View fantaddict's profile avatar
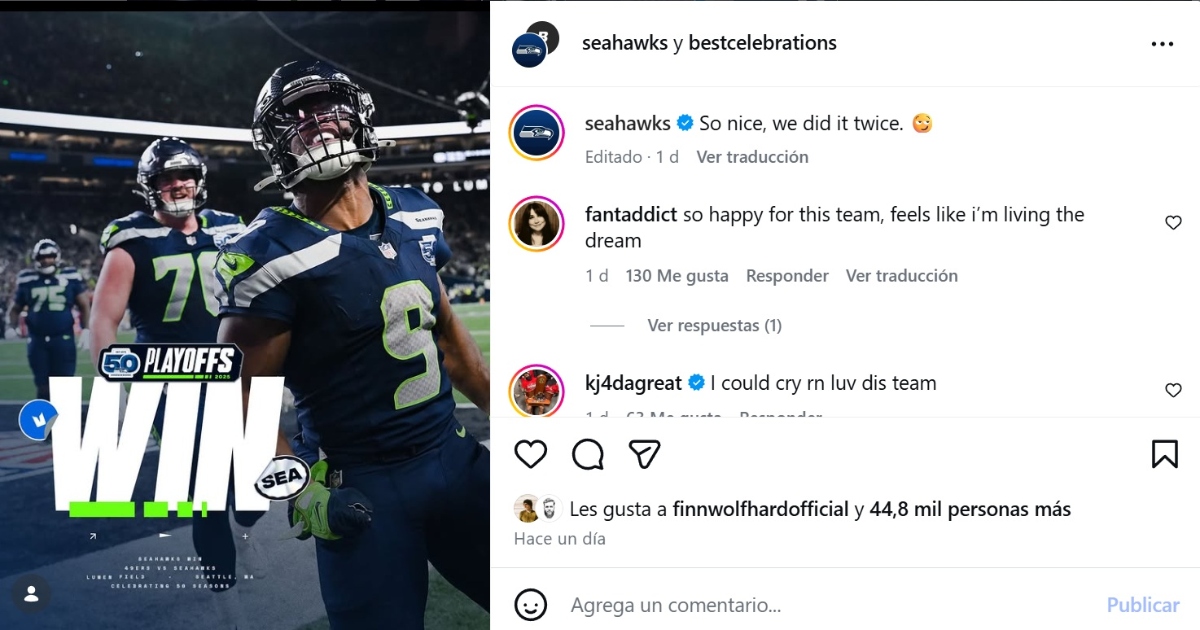The width and height of the screenshot is (1200, 630). 537,223
